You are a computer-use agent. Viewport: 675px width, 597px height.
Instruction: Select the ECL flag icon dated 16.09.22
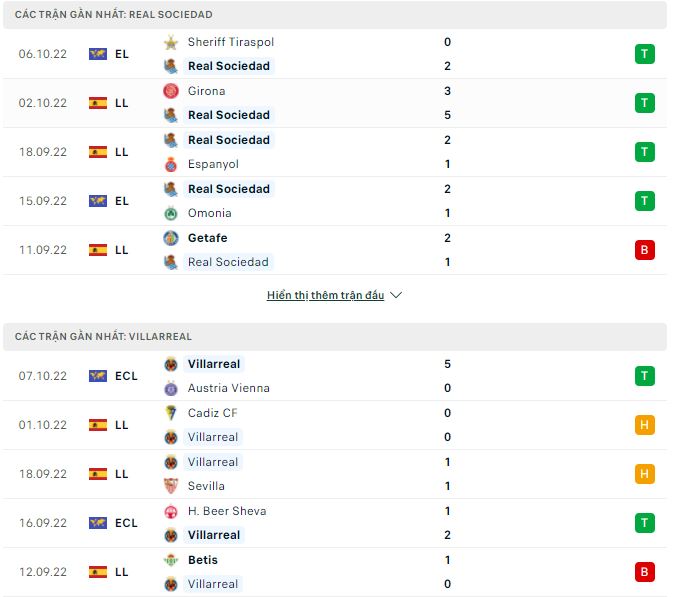98,523
